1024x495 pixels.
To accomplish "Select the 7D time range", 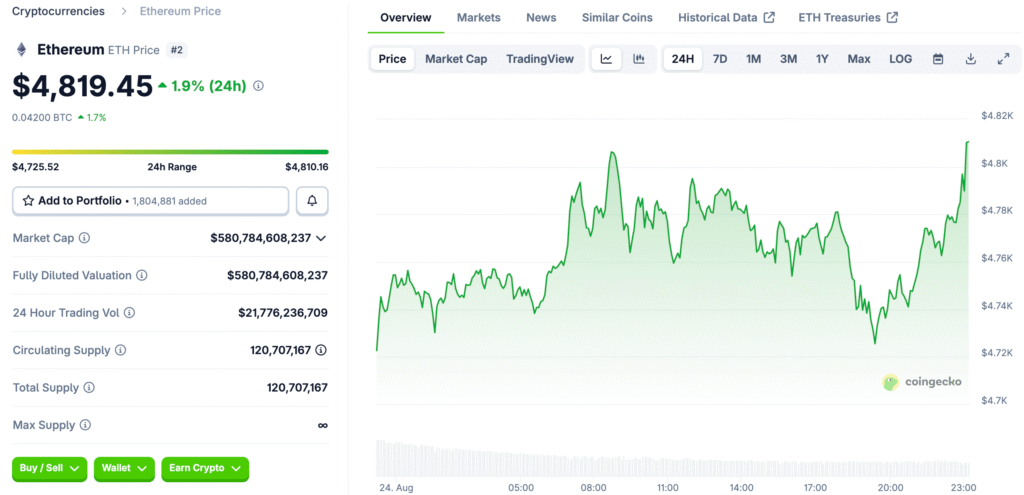I will coord(720,59).
